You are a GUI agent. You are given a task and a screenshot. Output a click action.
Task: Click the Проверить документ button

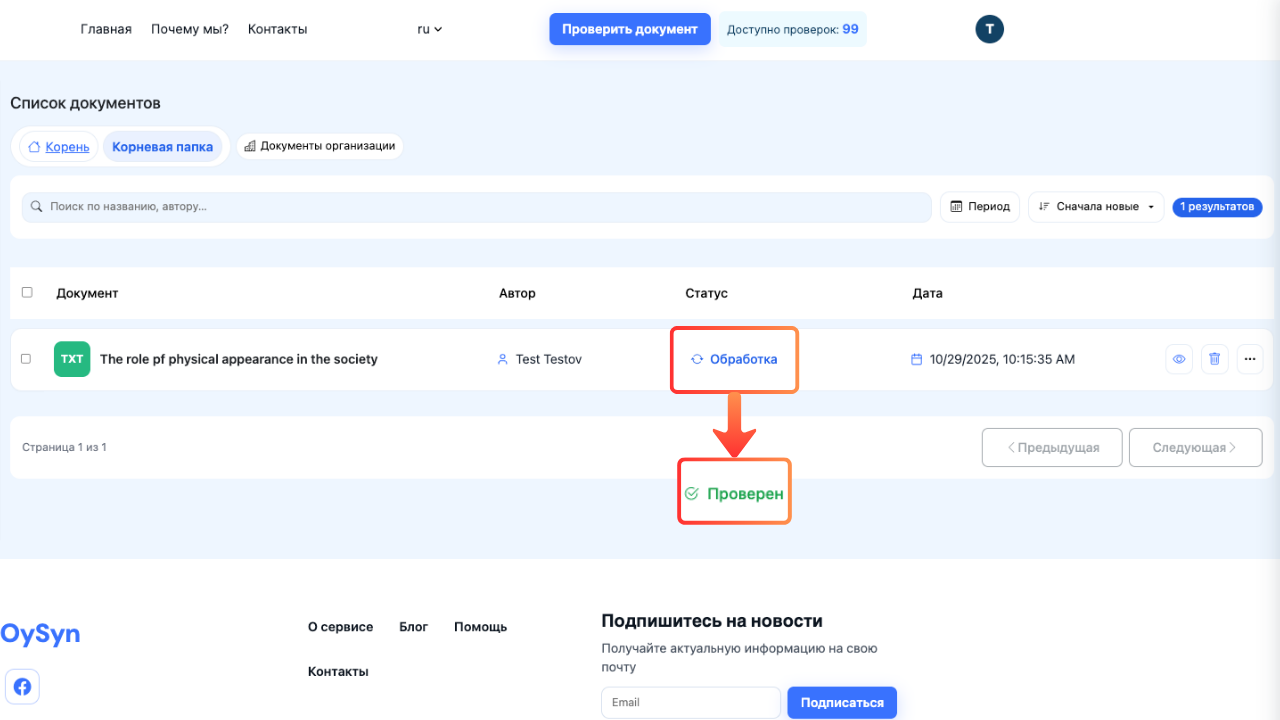629,29
